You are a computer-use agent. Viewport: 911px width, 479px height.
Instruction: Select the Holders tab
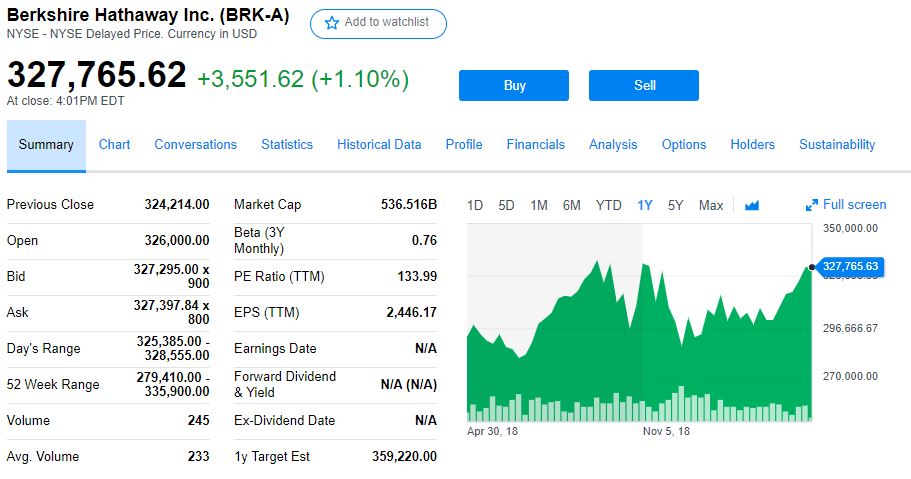pos(752,144)
